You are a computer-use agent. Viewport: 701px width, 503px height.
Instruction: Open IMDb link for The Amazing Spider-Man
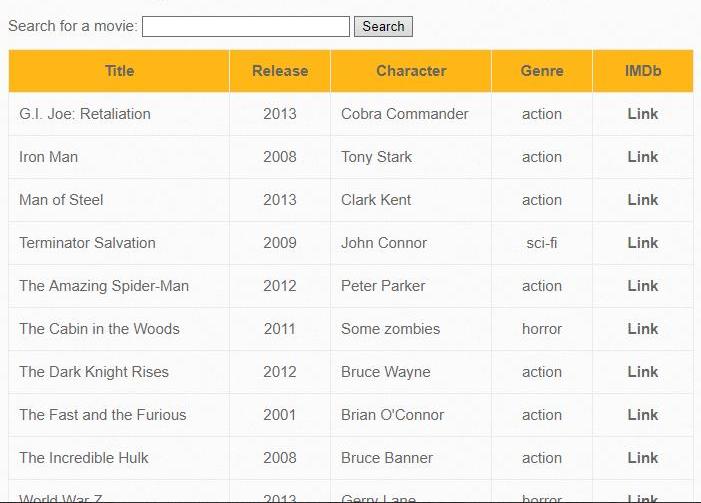pyautogui.click(x=643, y=286)
